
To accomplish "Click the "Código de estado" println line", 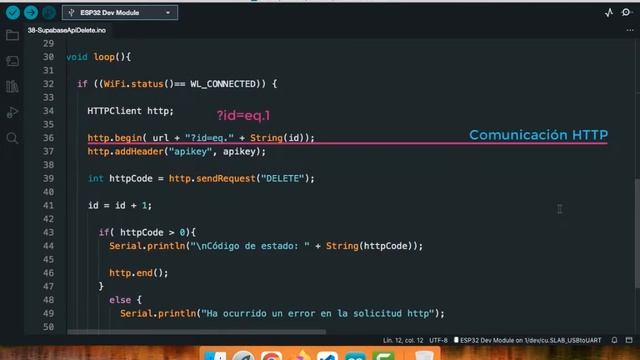I will coord(266,246).
